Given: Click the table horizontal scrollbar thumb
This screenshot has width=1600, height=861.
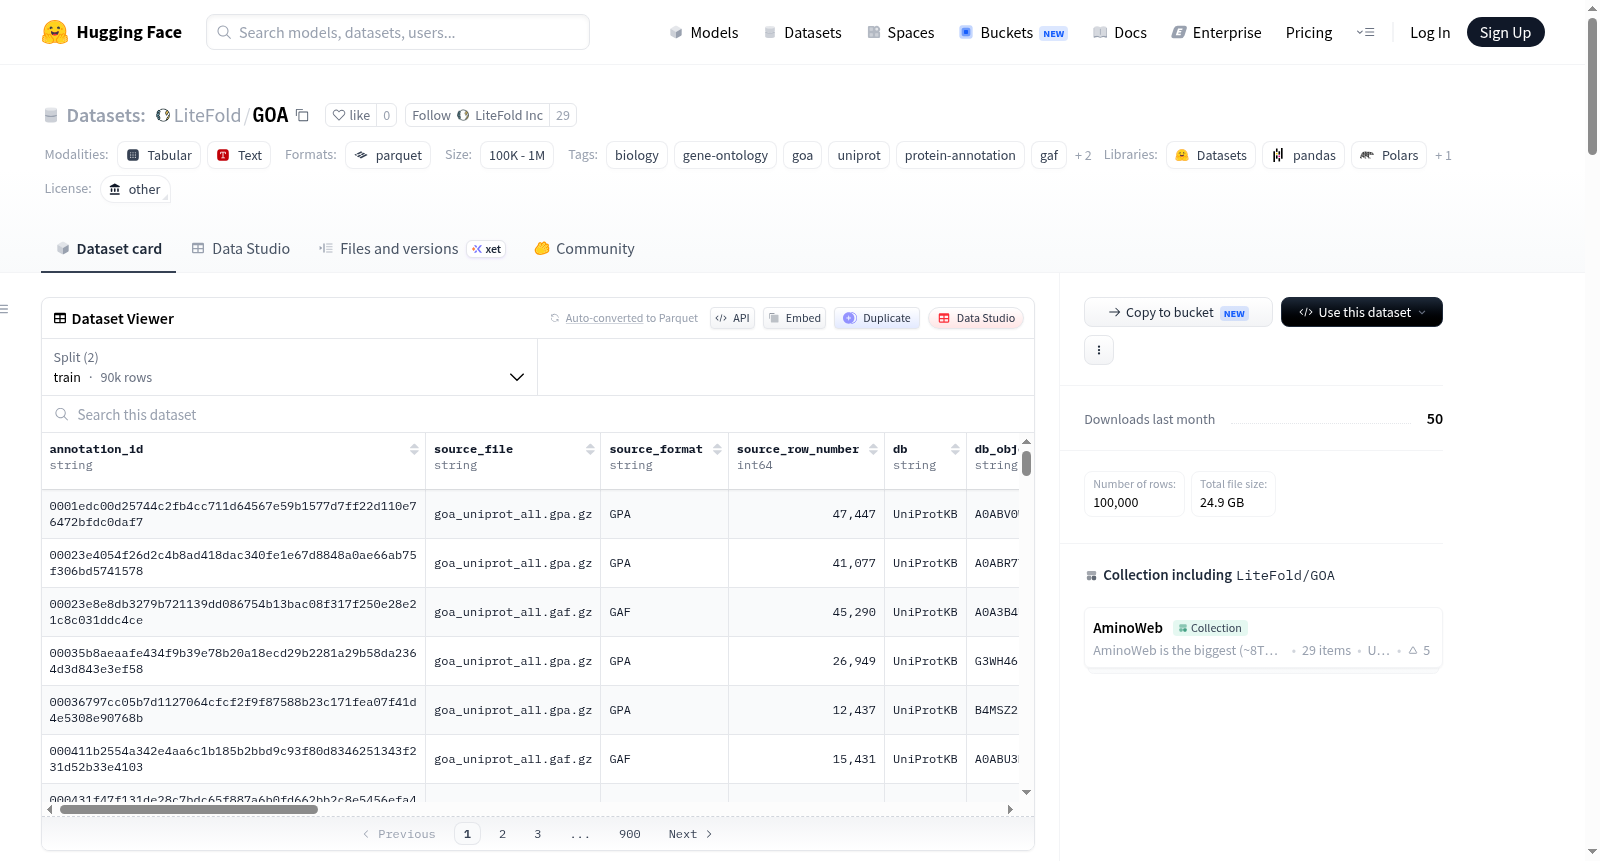Looking at the screenshot, I should (x=189, y=810).
